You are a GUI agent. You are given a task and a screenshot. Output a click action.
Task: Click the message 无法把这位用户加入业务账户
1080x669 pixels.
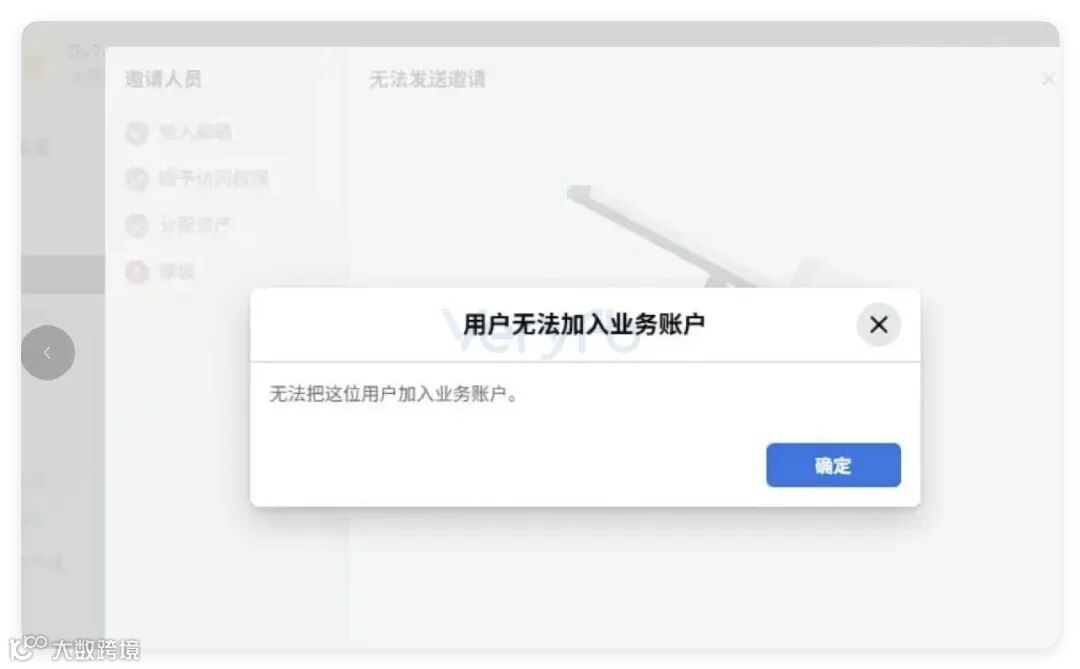[x=393, y=394]
